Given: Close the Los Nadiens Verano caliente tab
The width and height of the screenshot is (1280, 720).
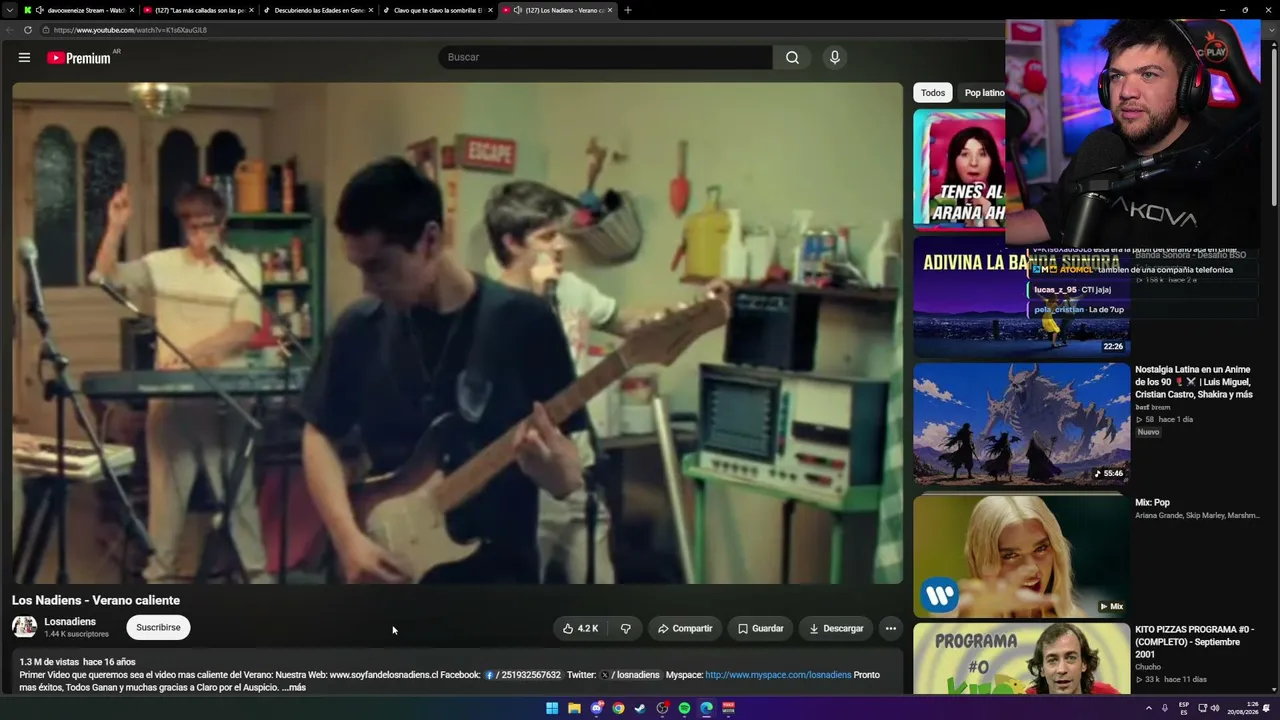Looking at the screenshot, I should click(610, 10).
